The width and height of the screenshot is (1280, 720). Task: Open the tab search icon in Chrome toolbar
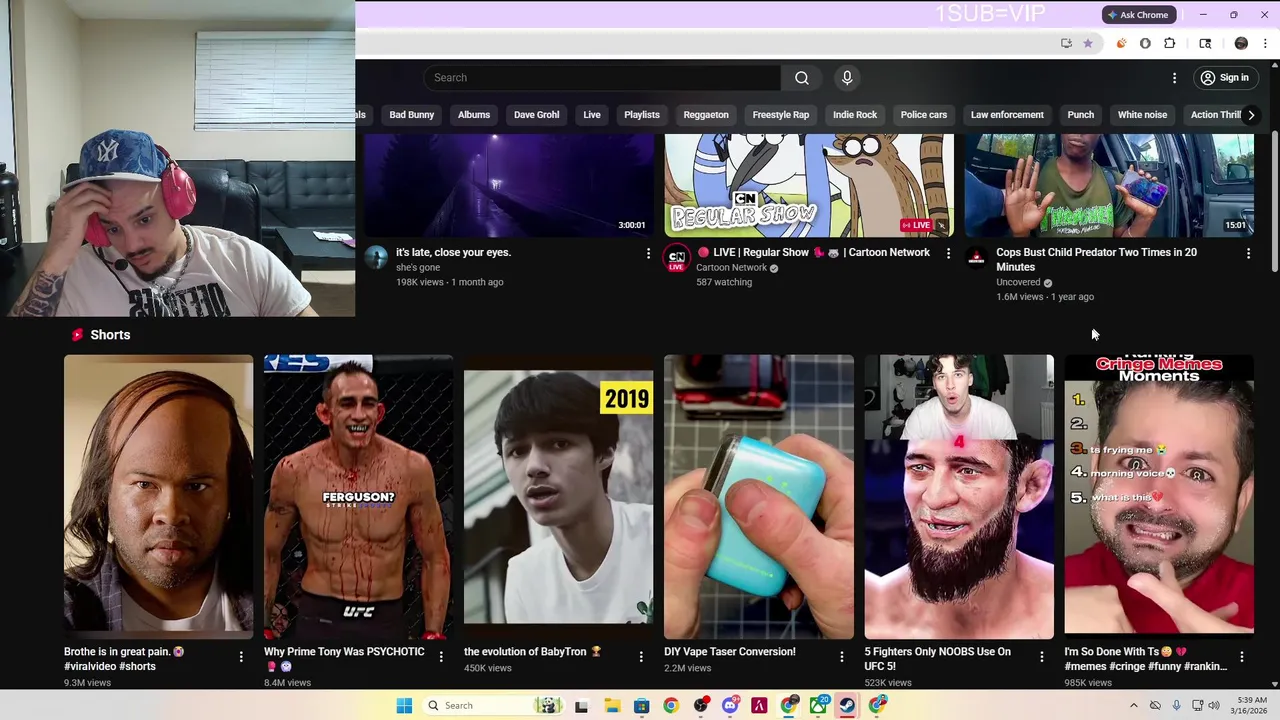coord(1205,43)
